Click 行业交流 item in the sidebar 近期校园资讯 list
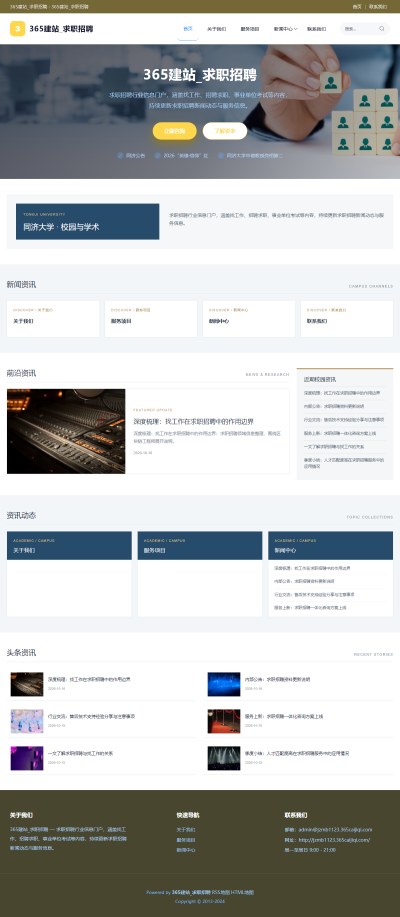The height and width of the screenshot is (917, 400). [x=344, y=420]
